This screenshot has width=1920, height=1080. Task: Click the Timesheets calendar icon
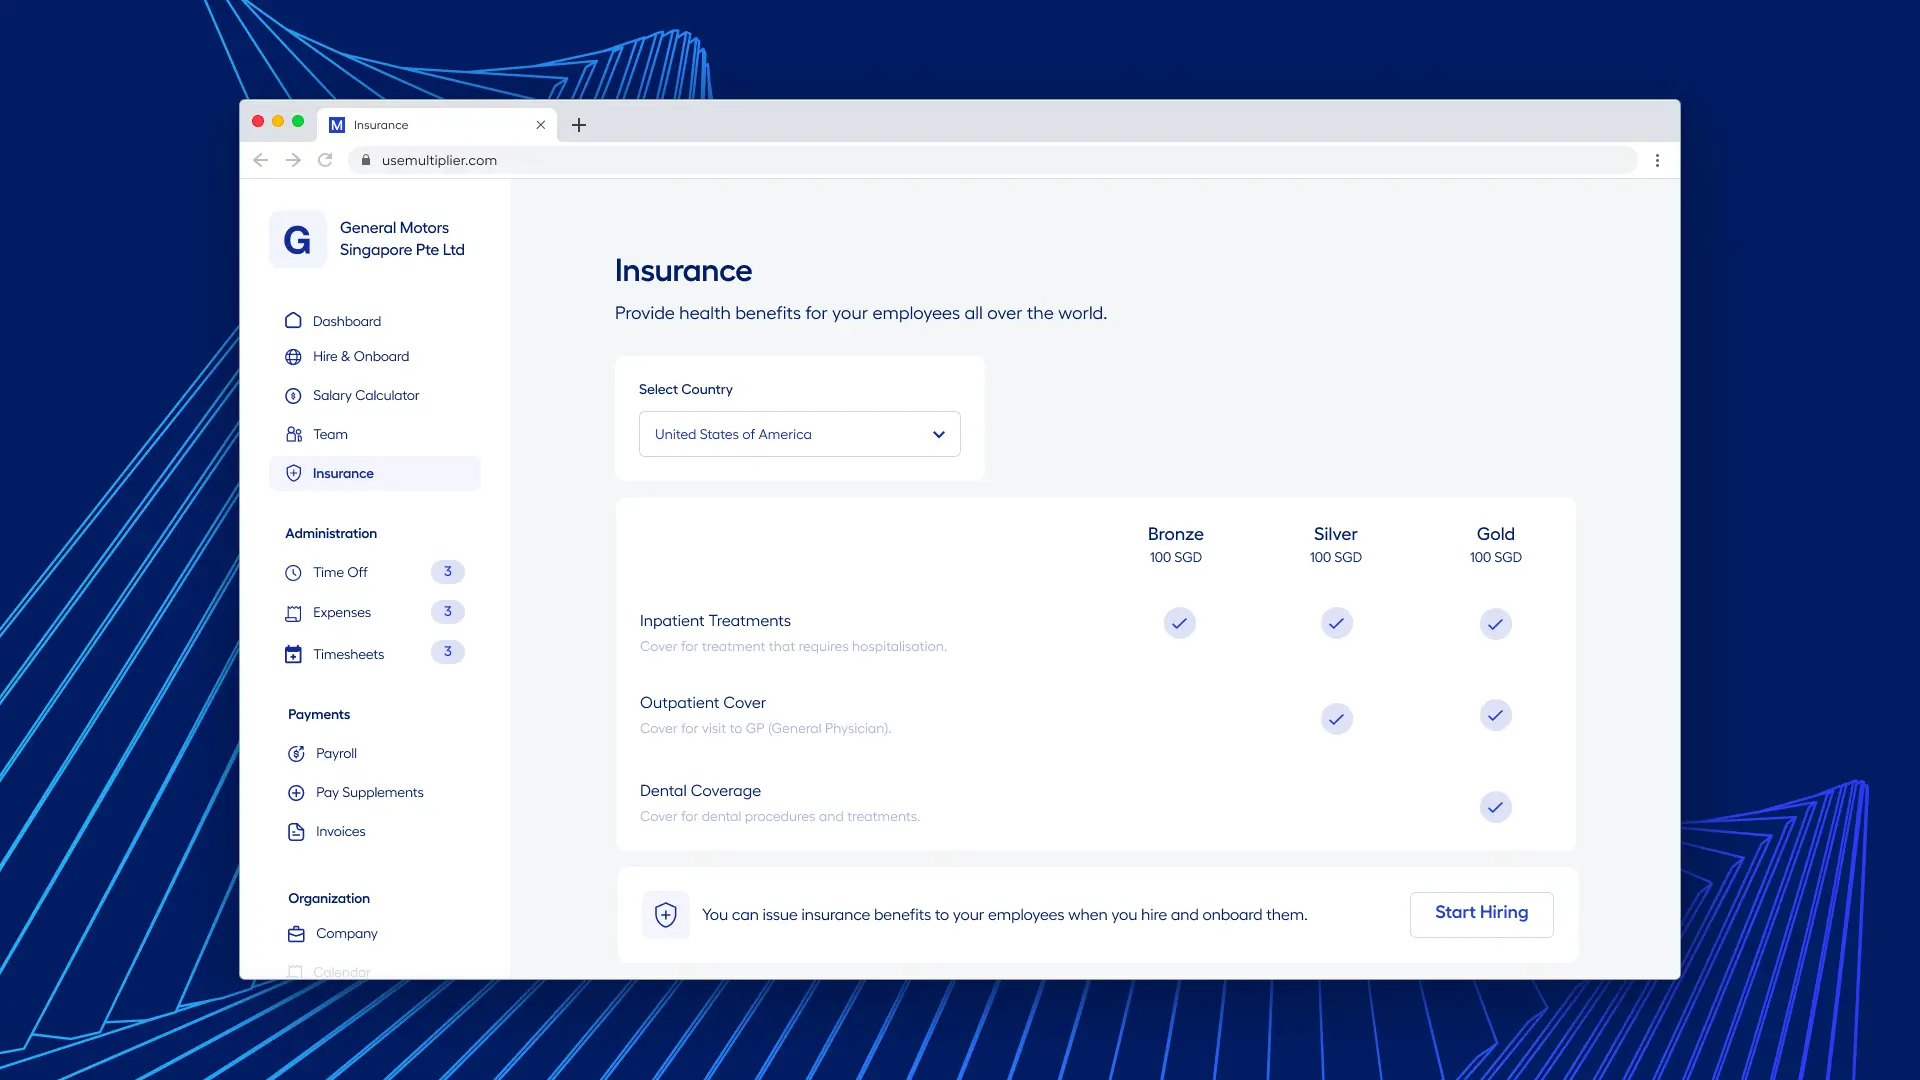click(293, 655)
